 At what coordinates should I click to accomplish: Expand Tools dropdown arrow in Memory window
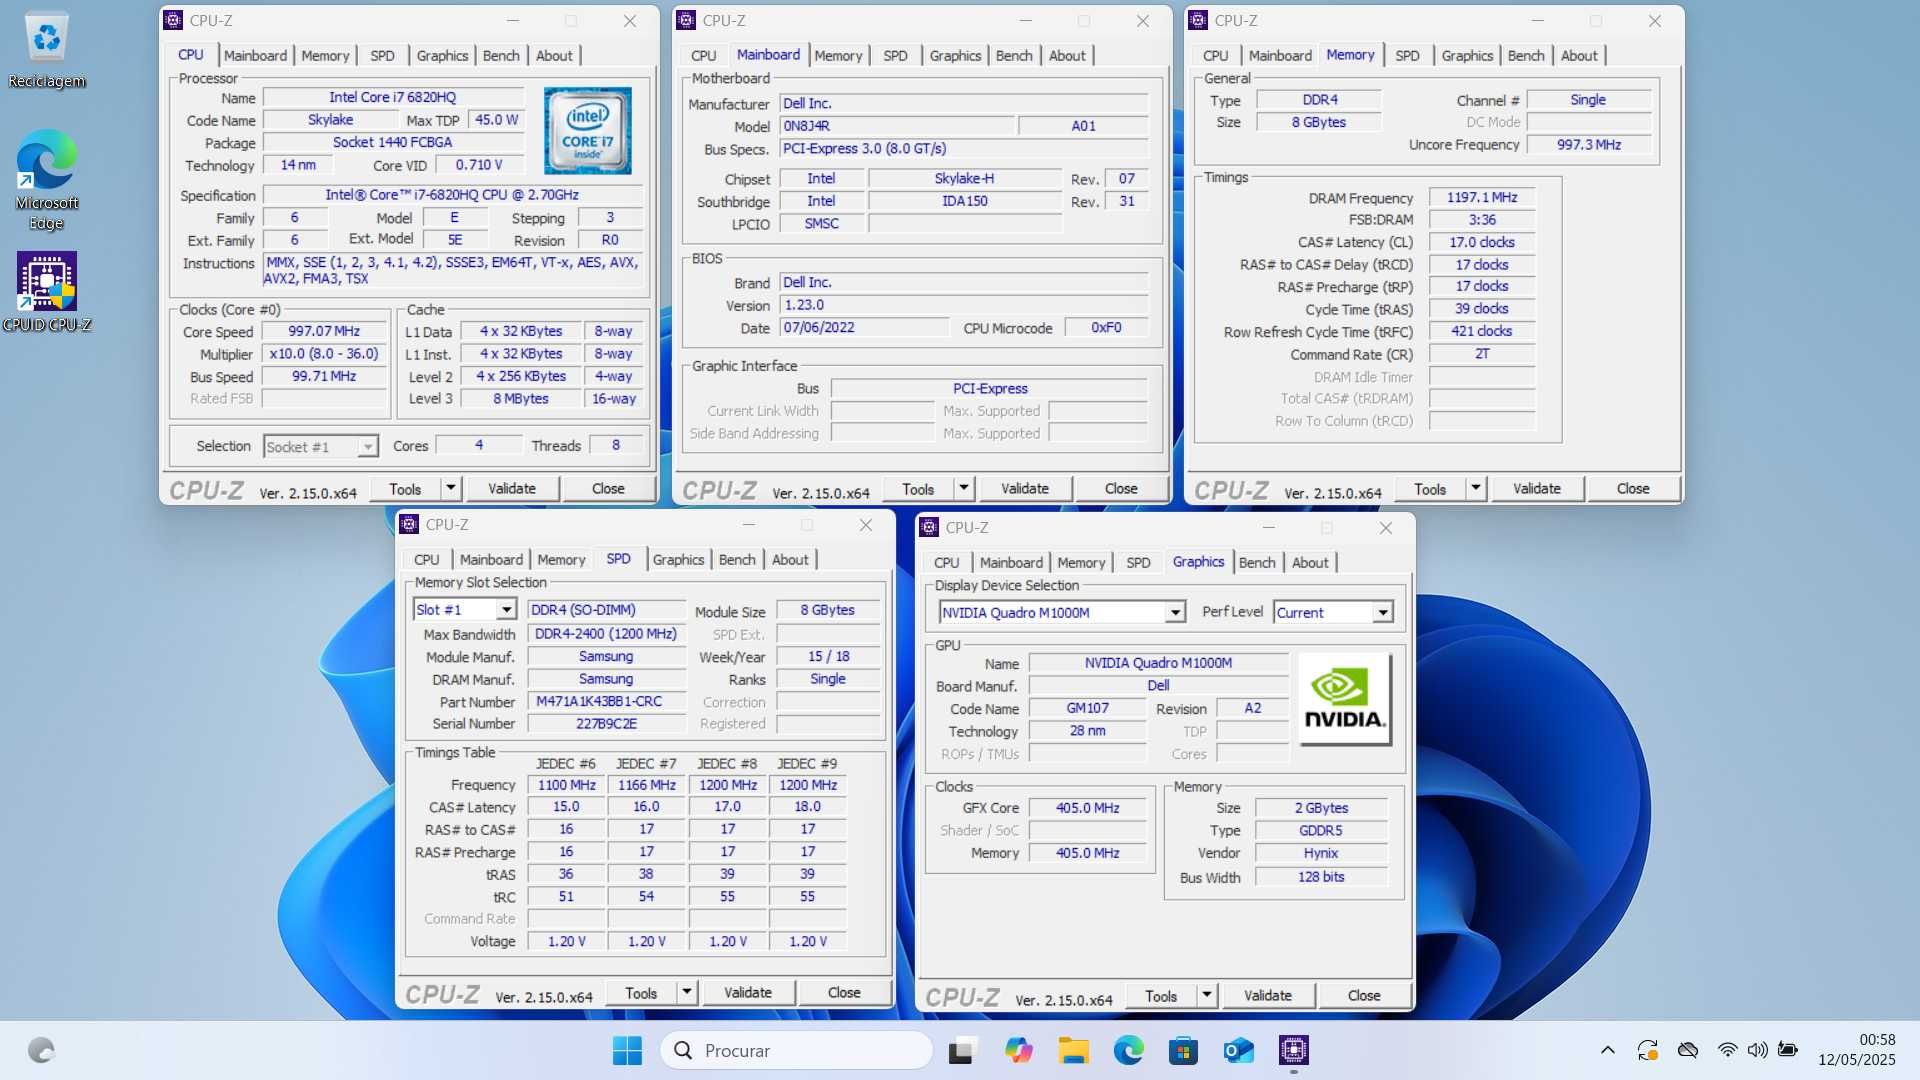tap(1476, 488)
